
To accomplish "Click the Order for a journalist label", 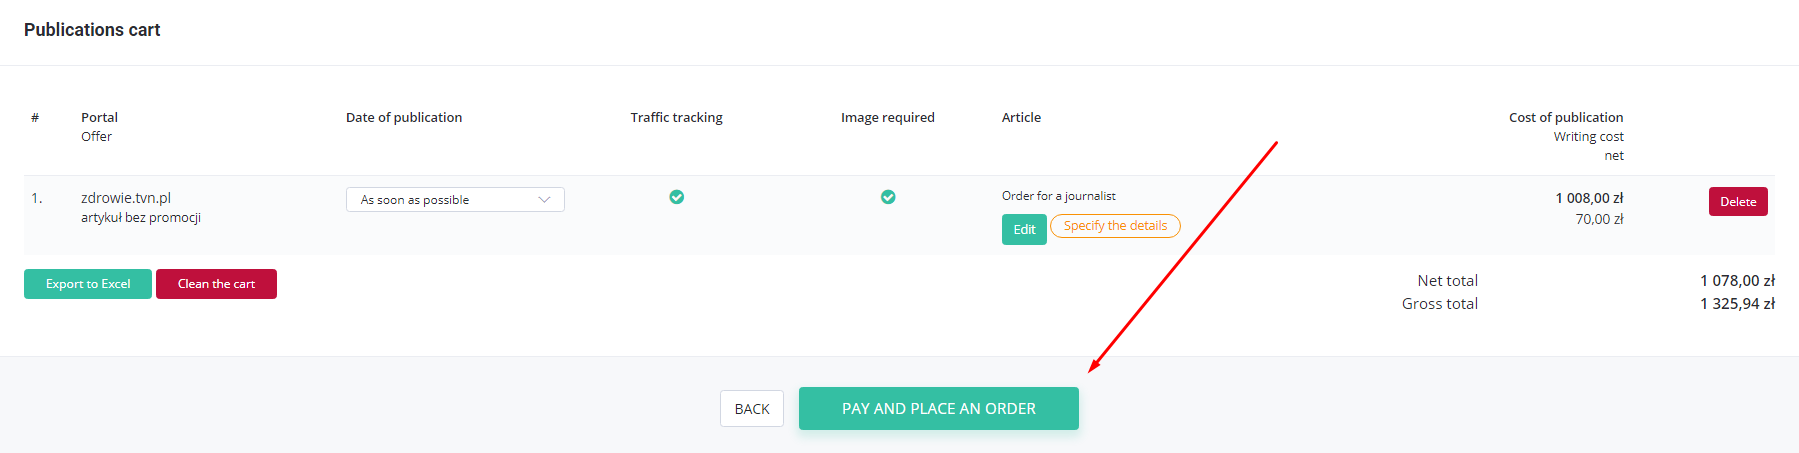I will [1059, 196].
